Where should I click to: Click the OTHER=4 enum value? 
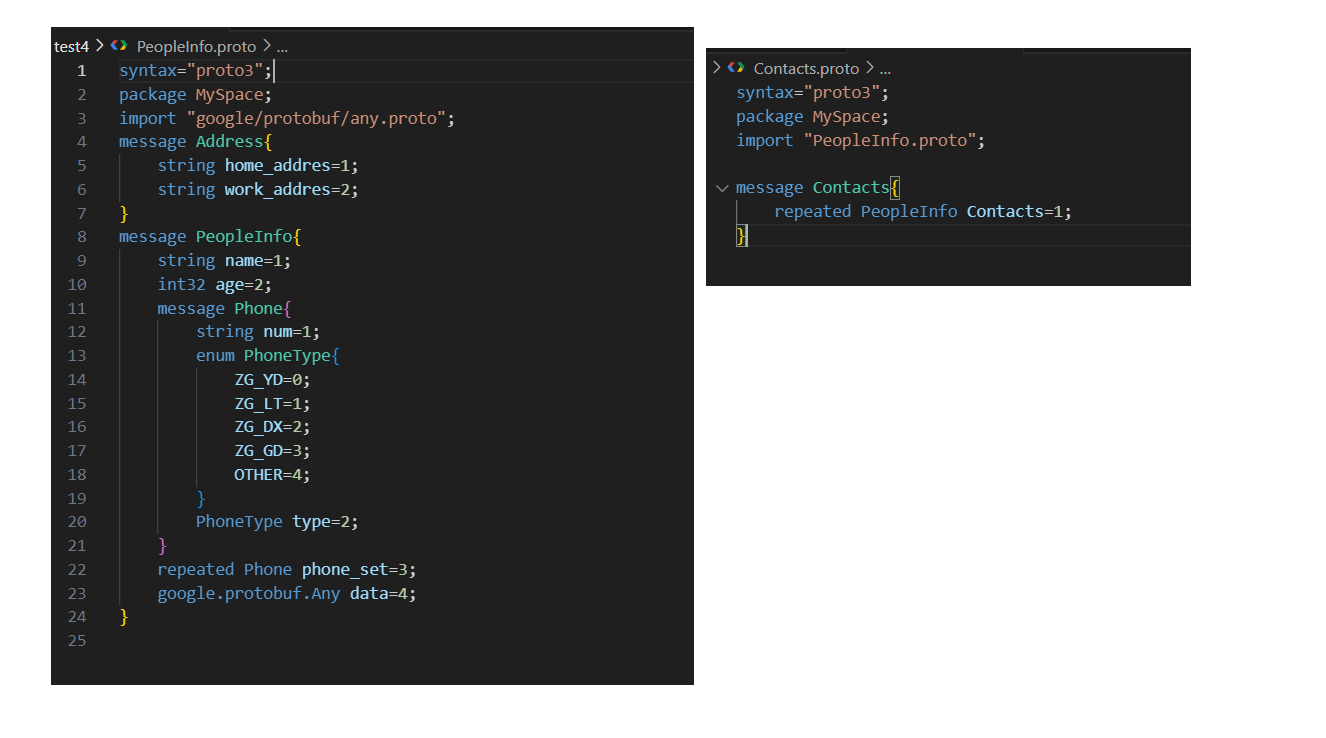(x=273, y=475)
